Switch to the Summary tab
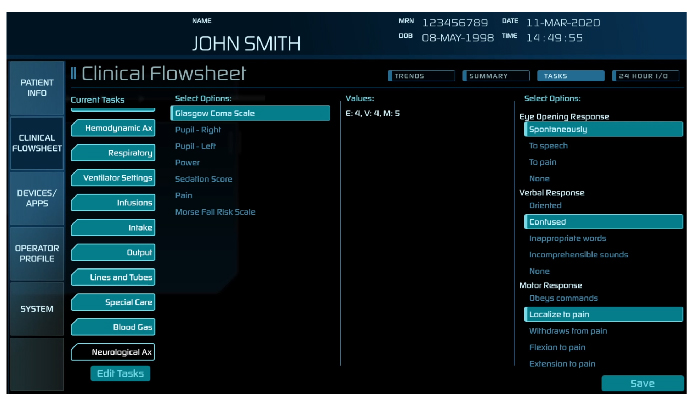 click(x=496, y=76)
